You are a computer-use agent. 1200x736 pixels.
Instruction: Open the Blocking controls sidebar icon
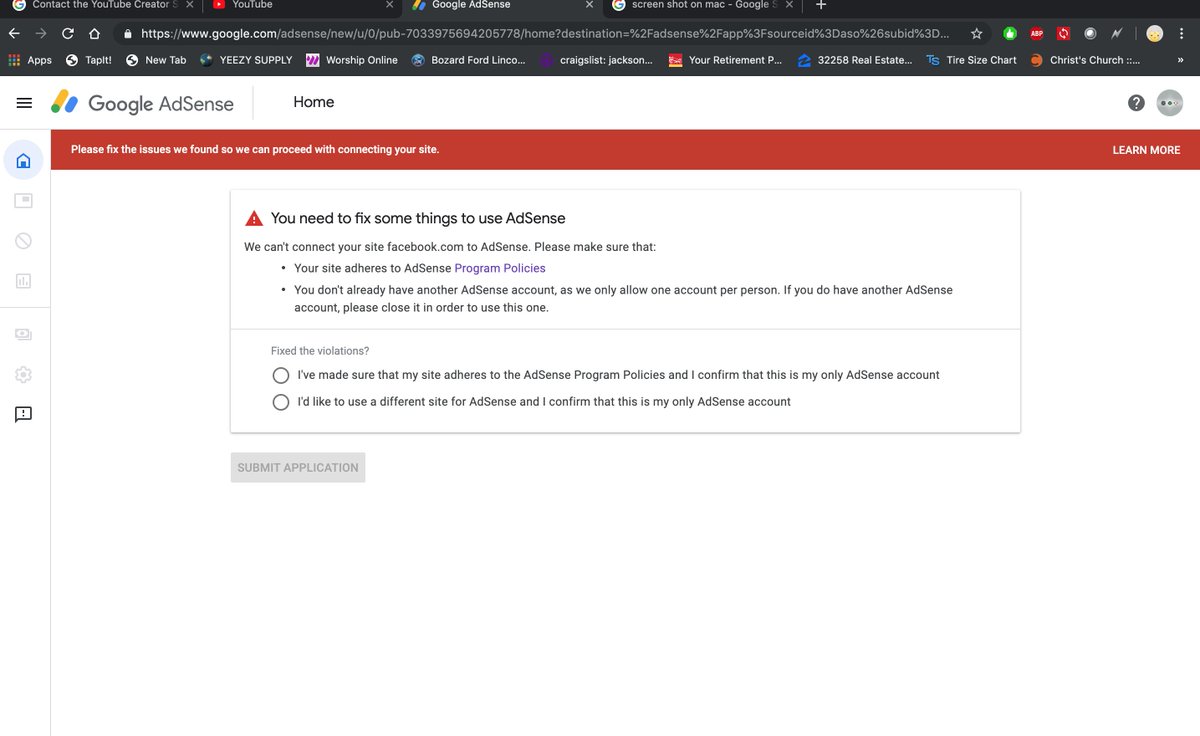pos(24,240)
